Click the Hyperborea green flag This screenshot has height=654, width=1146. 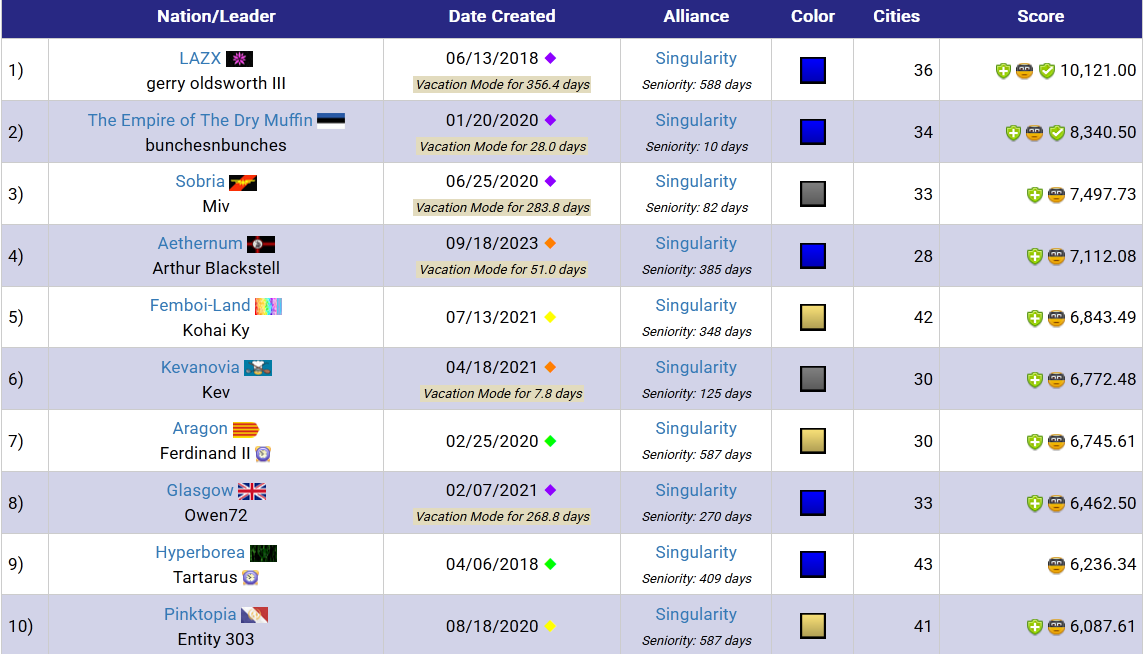(x=263, y=553)
